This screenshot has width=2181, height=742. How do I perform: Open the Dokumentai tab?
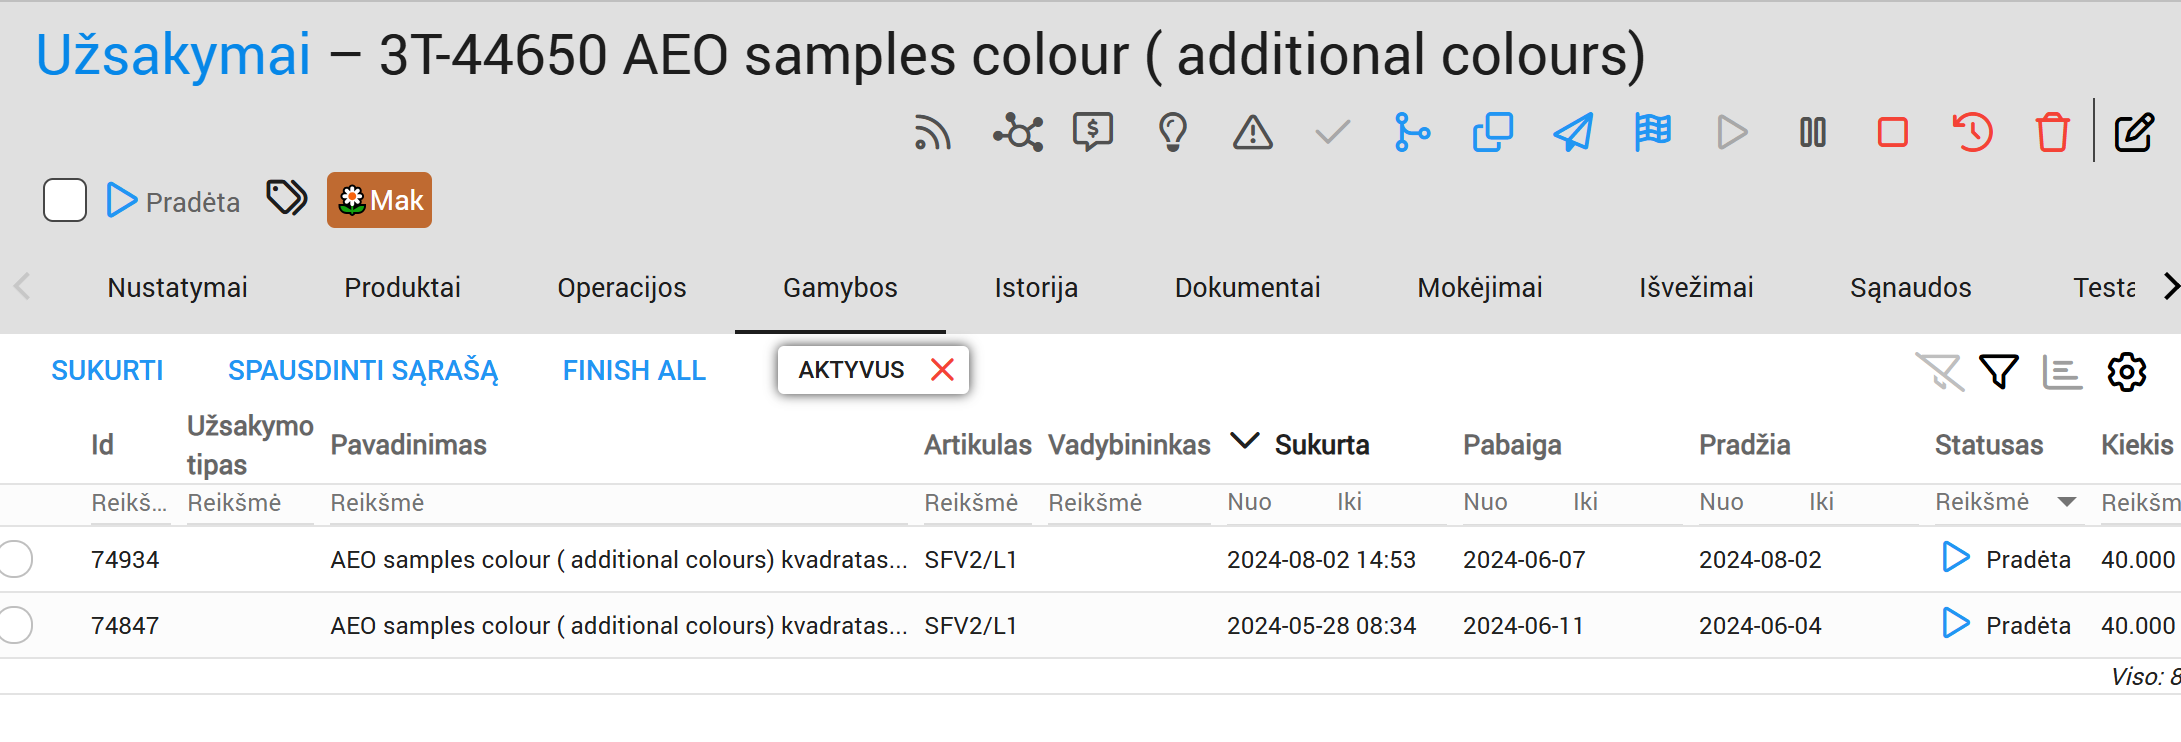point(1247,288)
